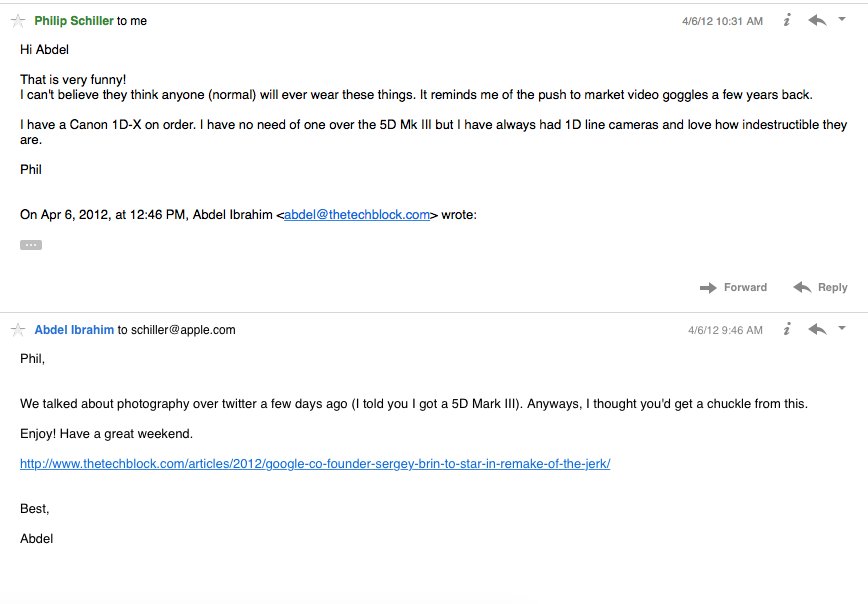Click Forward at bottom of first message

[x=745, y=287]
